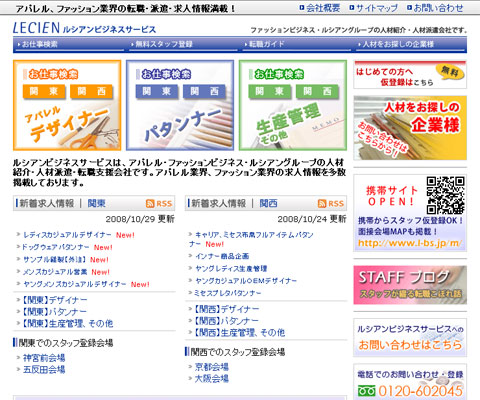The height and width of the screenshot is (400, 480).
Task: Open 【関西】パタンナー category link
Action: pos(226,321)
